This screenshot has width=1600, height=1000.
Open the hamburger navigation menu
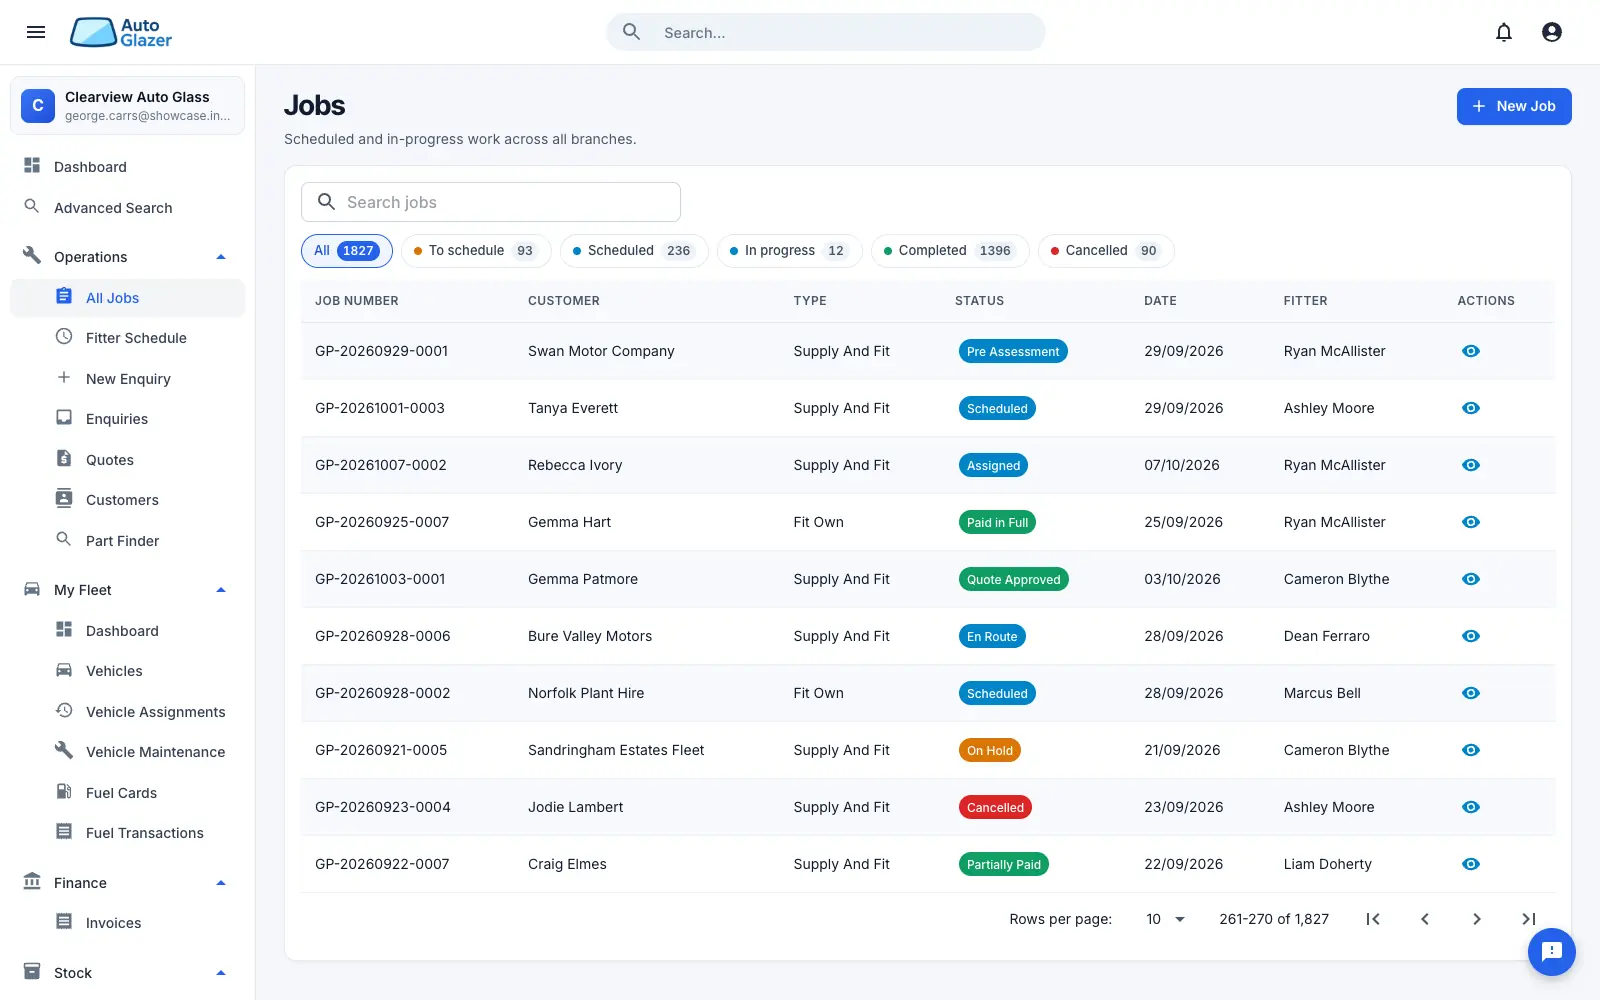coord(36,32)
